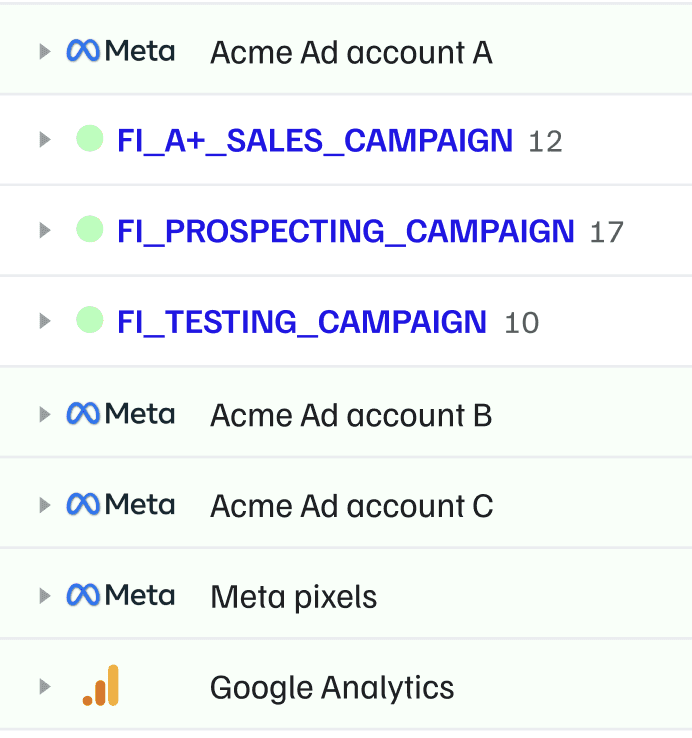This screenshot has height=738, width=692.
Task: Click Meta logo beside Acme Ad account B
Action: [x=120, y=414]
